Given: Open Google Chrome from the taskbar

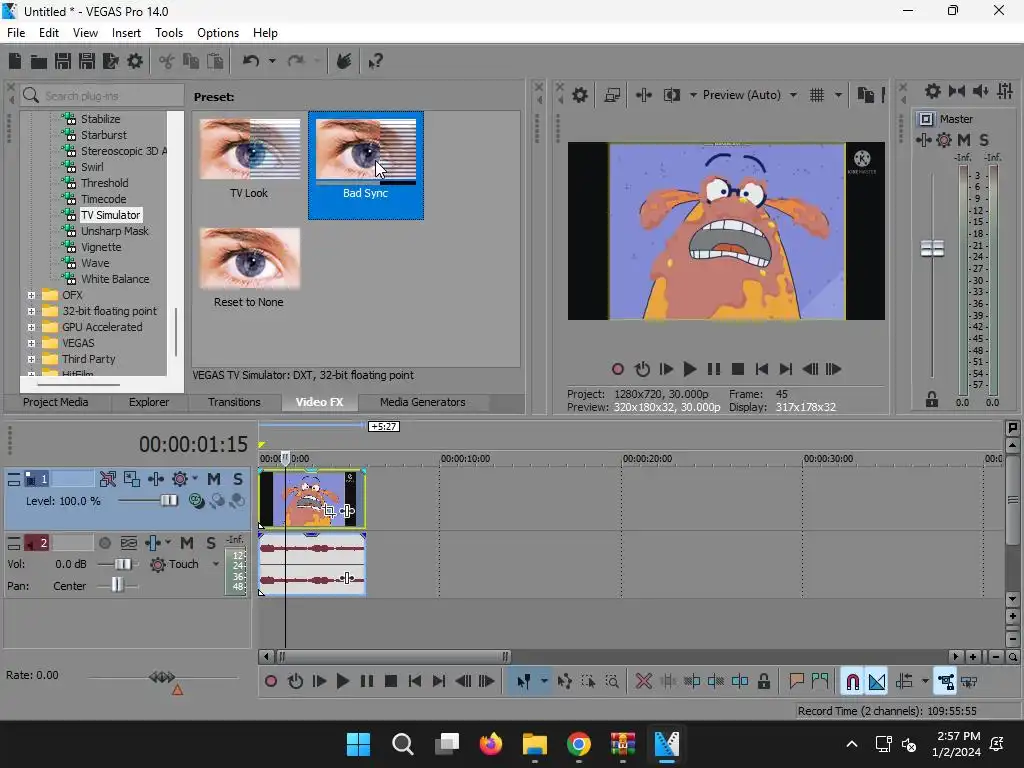Looking at the screenshot, I should click(579, 744).
